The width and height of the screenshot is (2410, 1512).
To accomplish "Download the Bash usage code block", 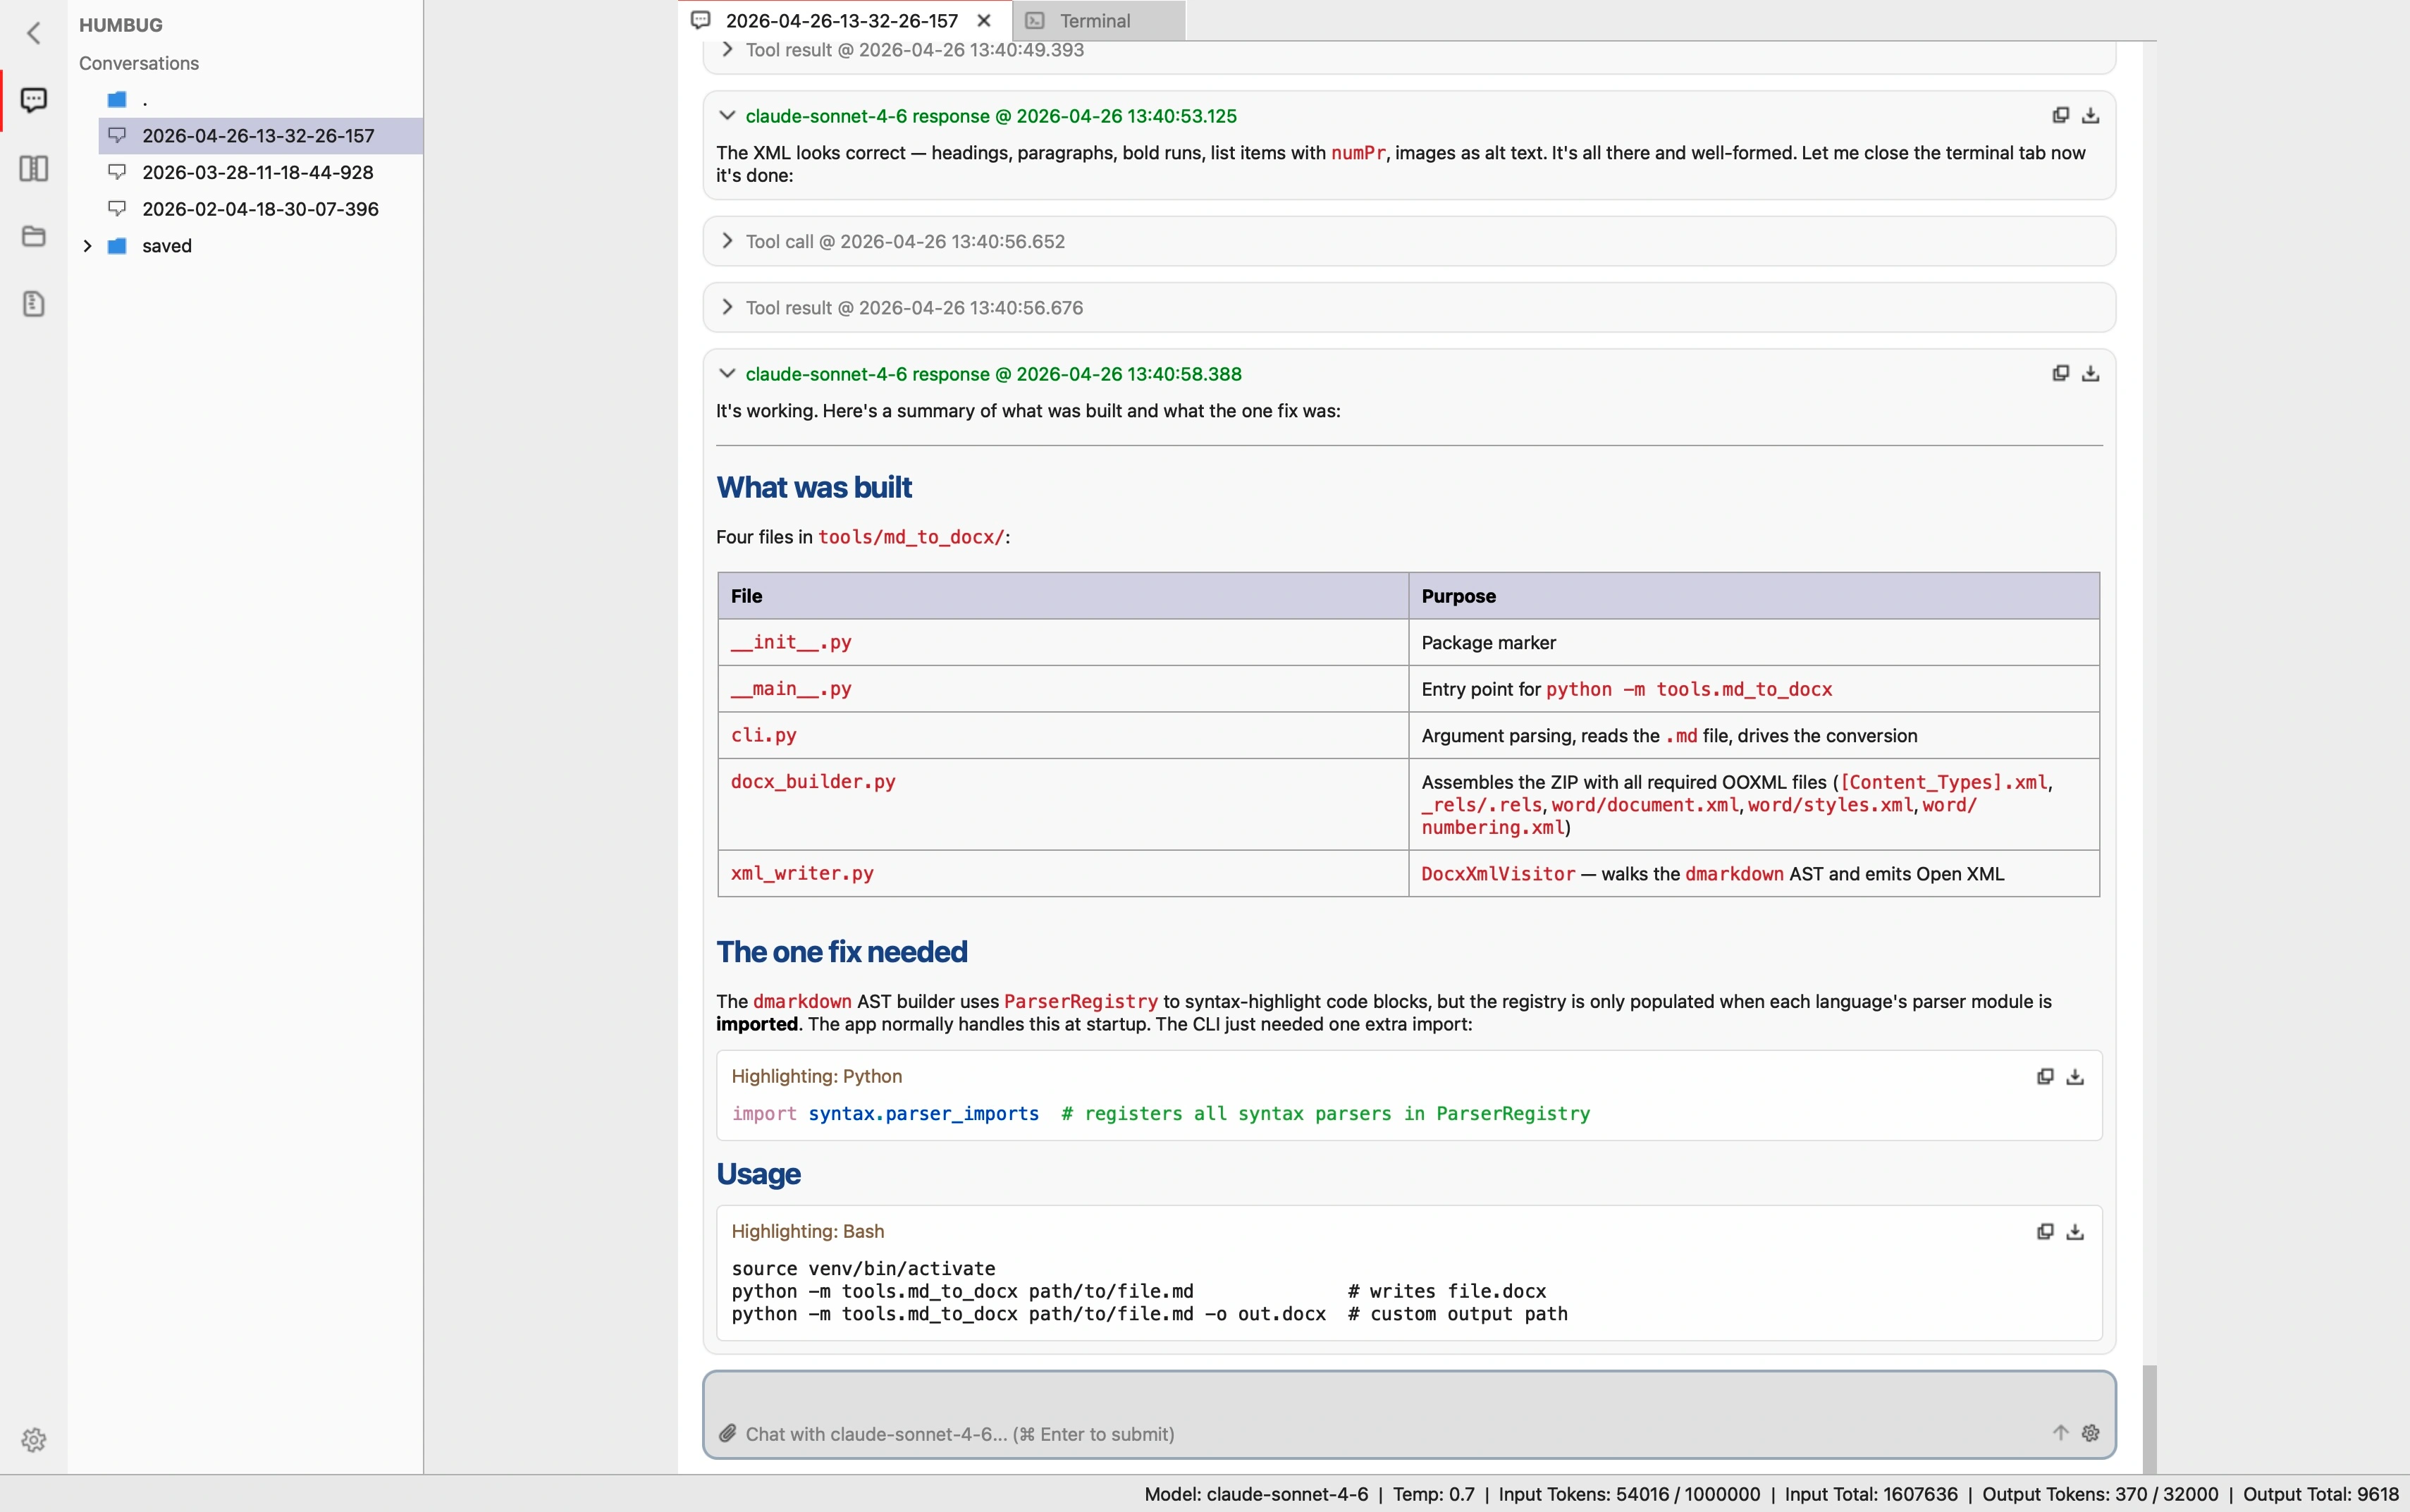I will pos(2075,1231).
